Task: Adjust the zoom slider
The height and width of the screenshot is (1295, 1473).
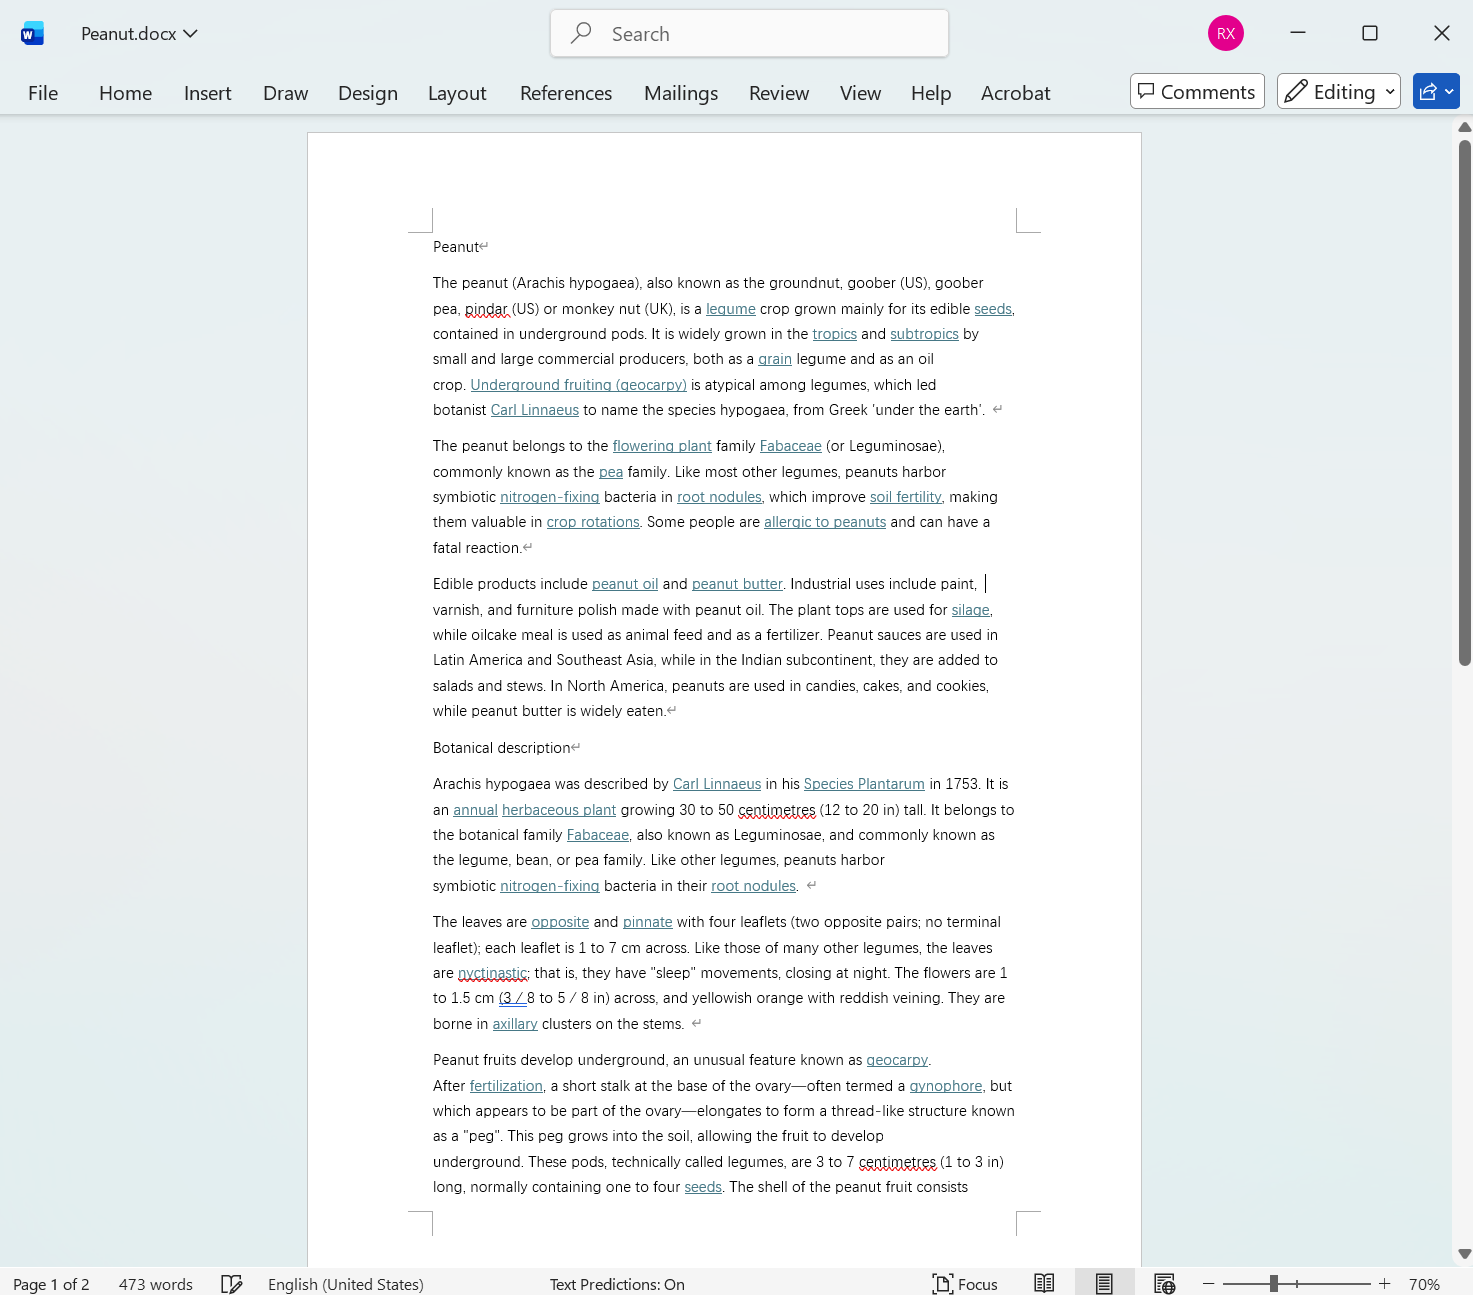Action: click(1273, 1281)
